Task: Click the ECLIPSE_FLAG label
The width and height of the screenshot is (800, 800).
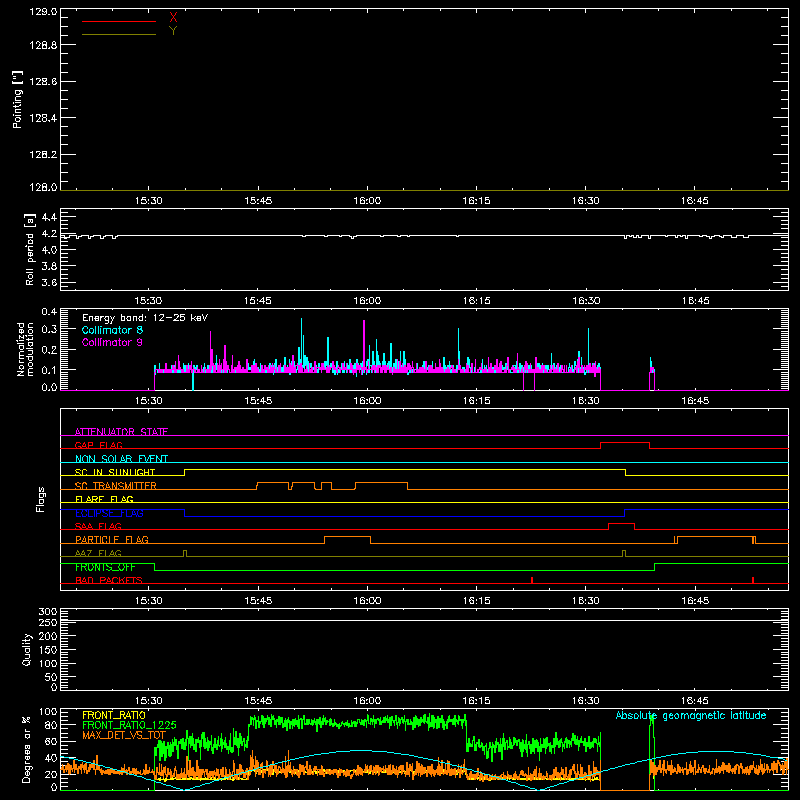Action: point(109,513)
